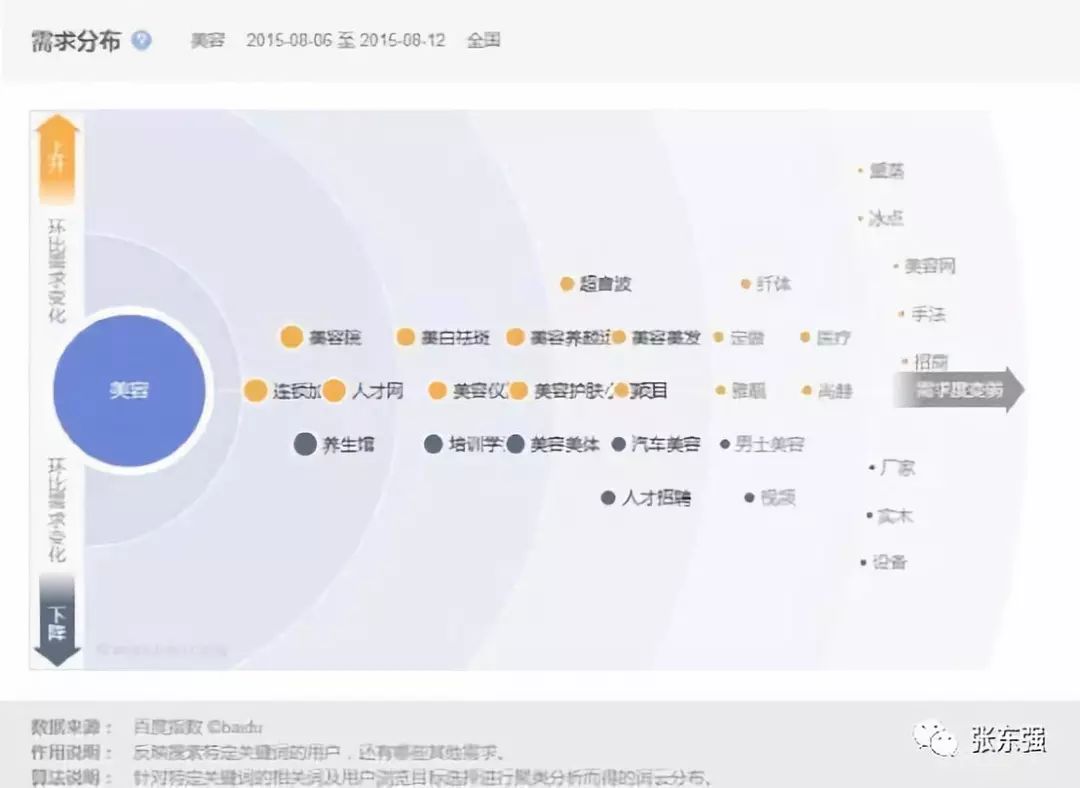Click the dark 下降 down arrow

click(x=57, y=620)
